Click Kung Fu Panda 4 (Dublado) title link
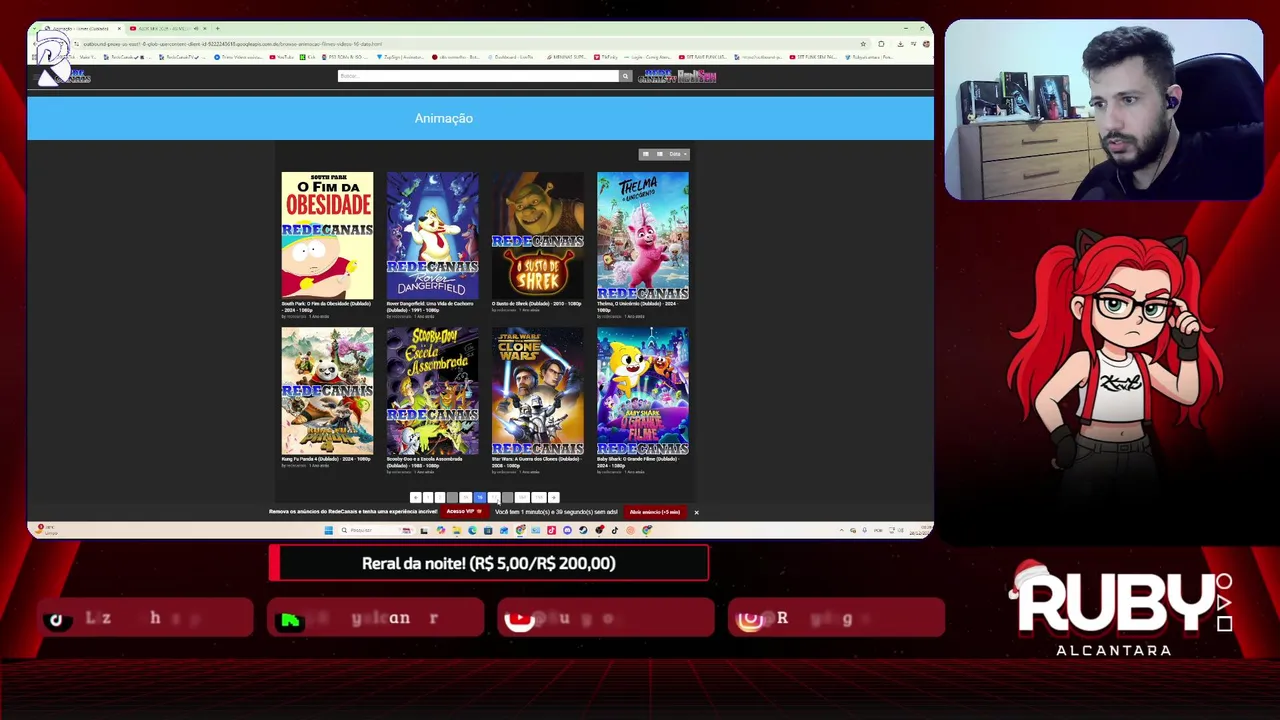 point(326,459)
